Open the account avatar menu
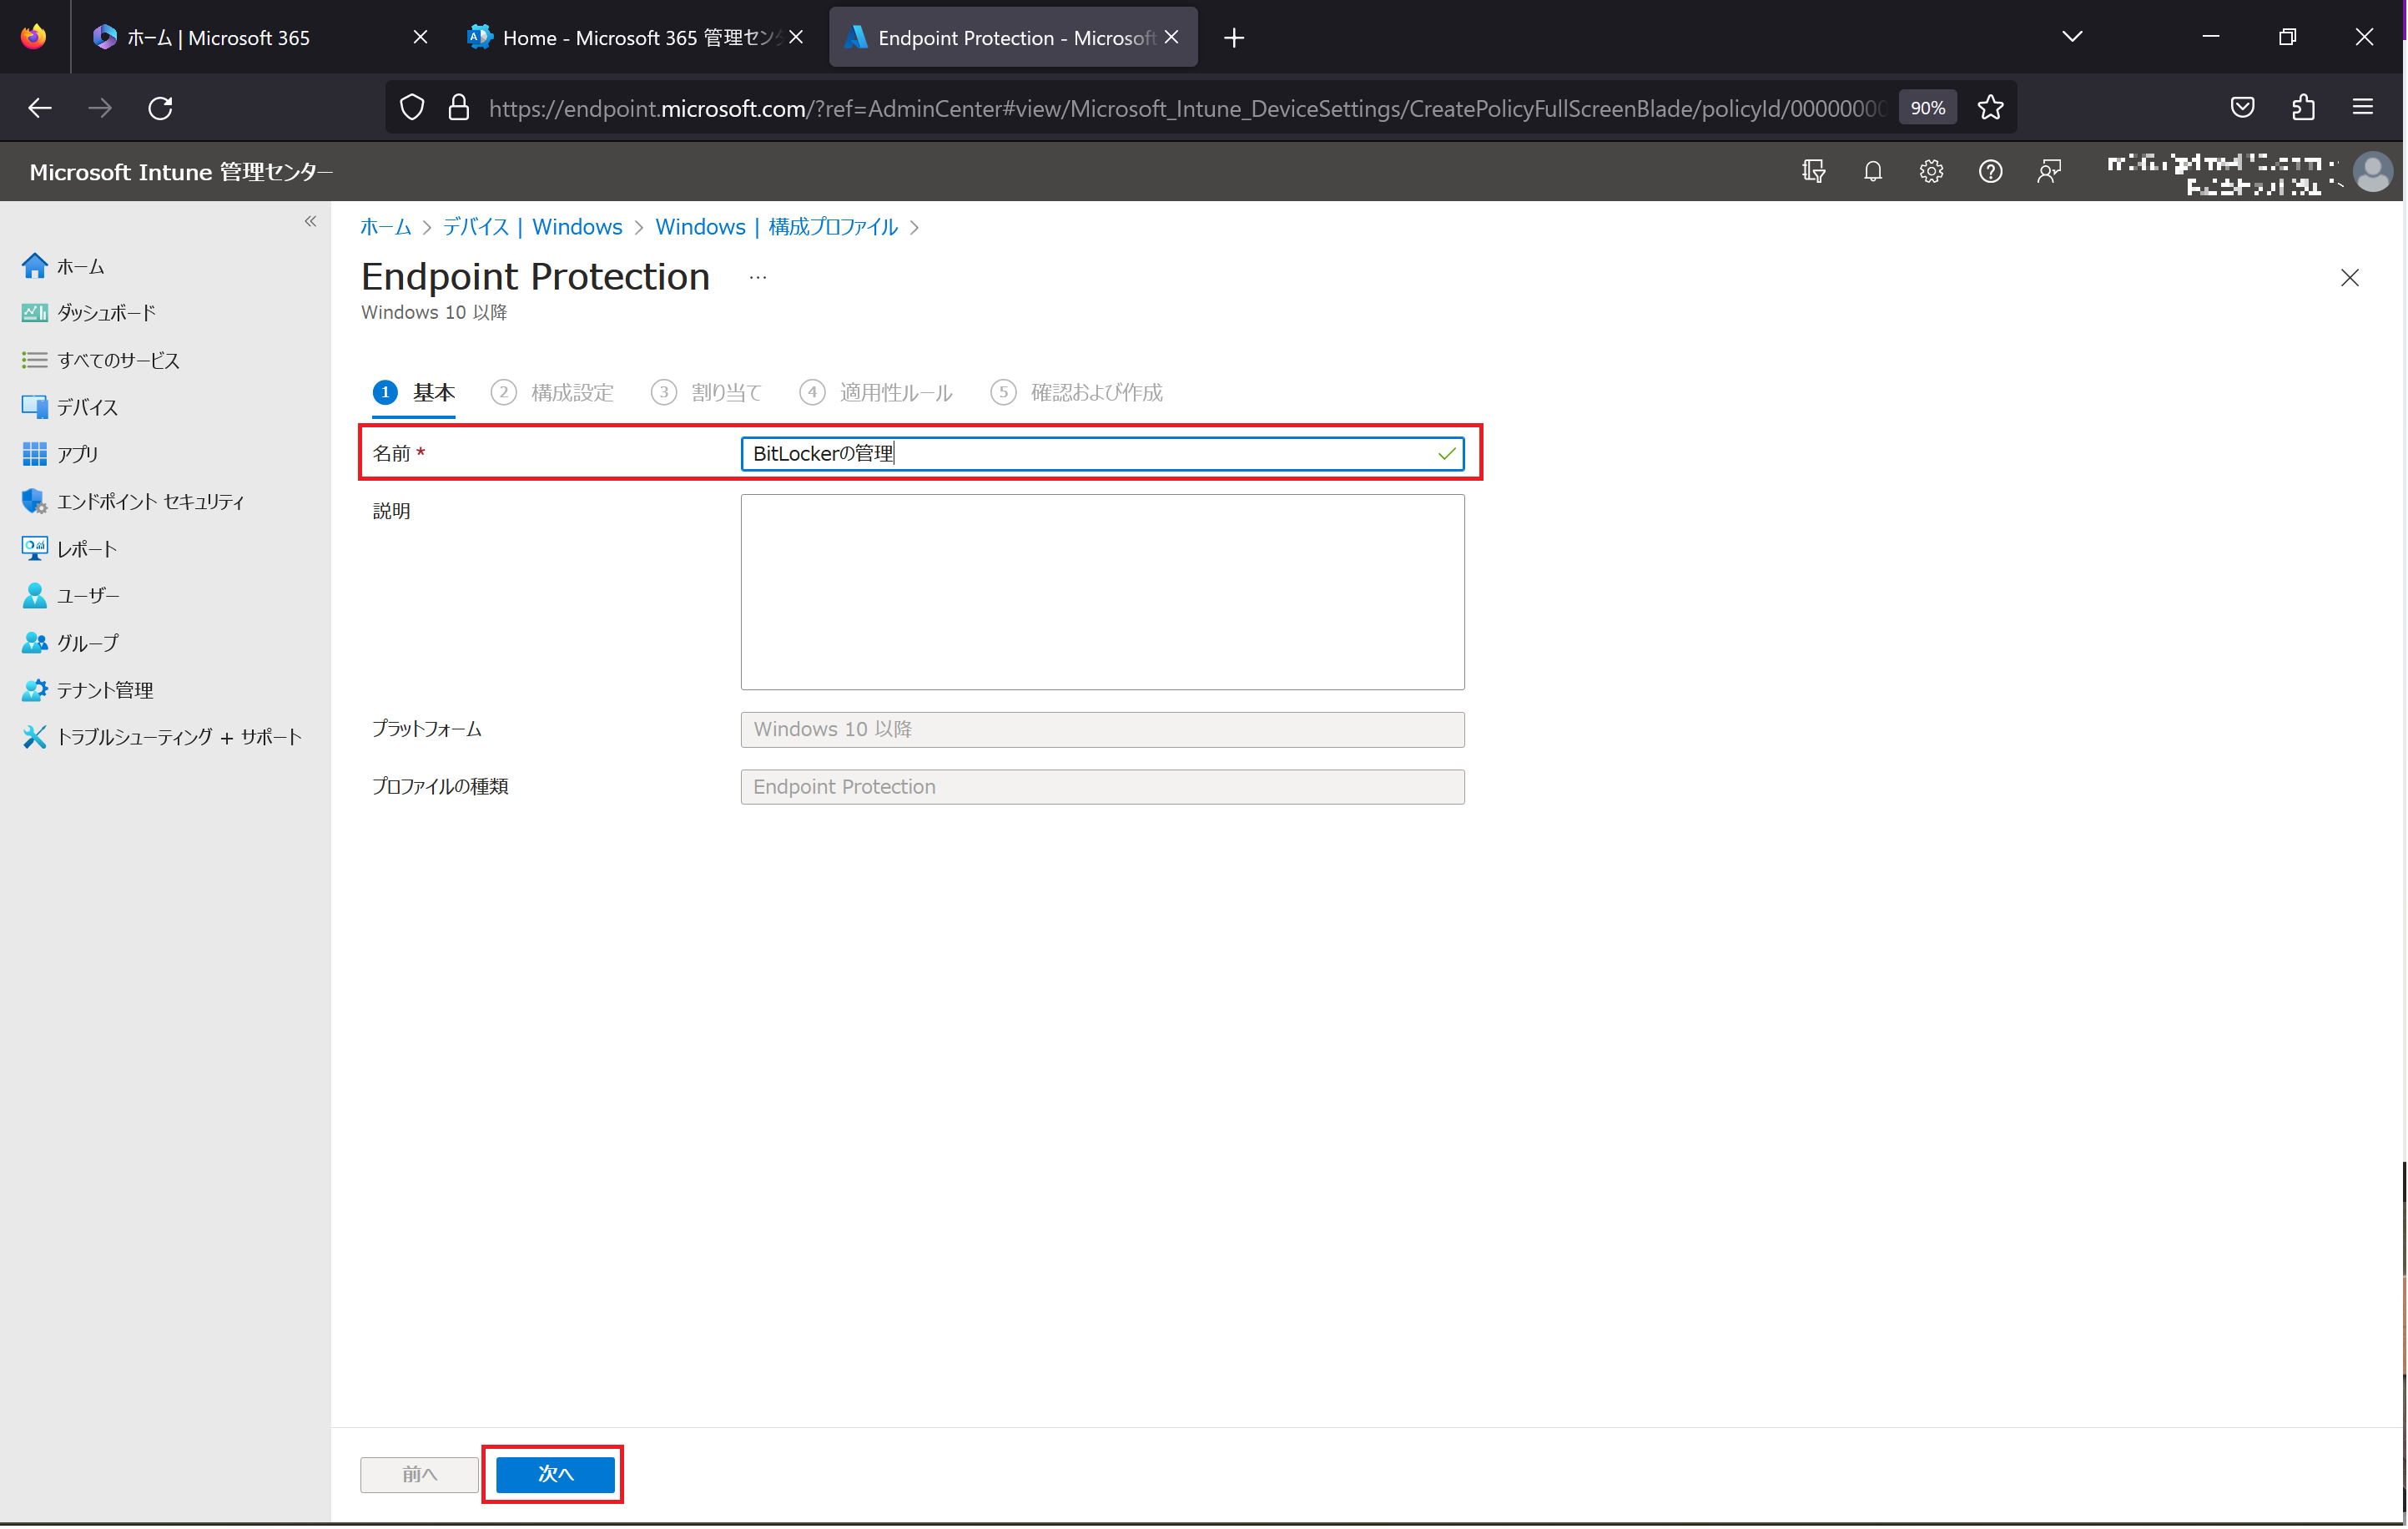 (2374, 171)
